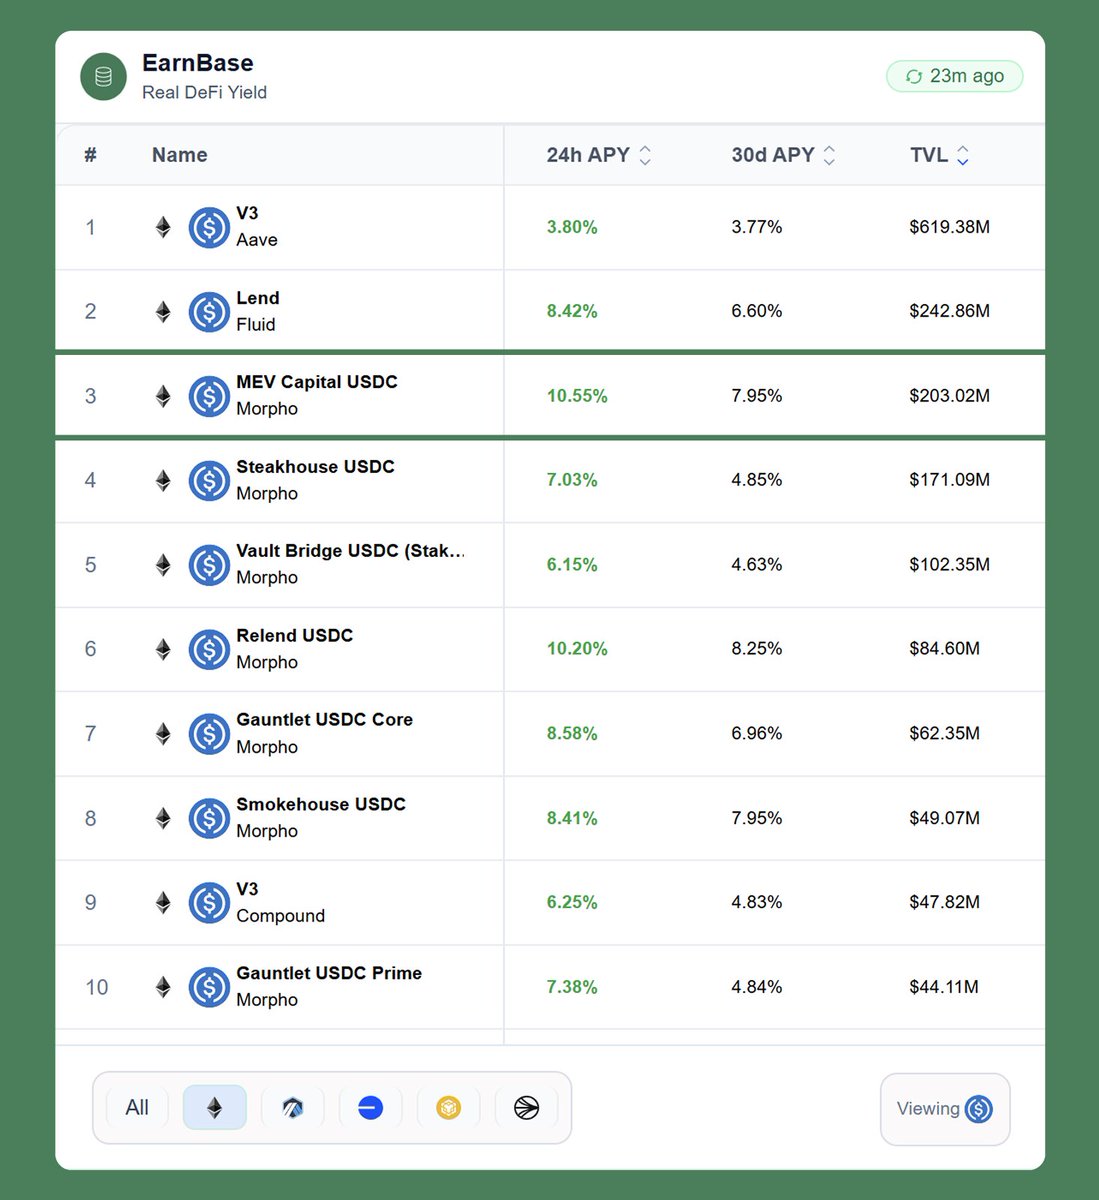The image size is (1099, 1200).
Task: Click the $47.82M TVL value
Action: (945, 902)
